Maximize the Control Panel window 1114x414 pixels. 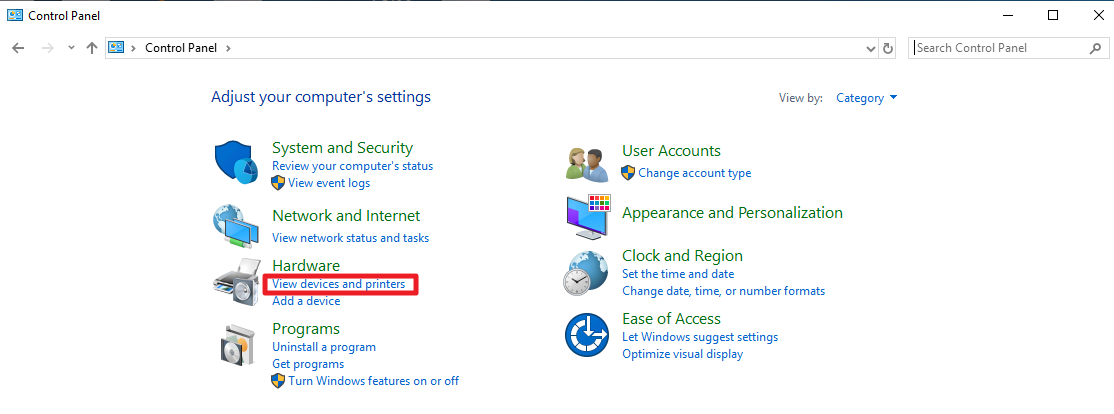point(1053,15)
